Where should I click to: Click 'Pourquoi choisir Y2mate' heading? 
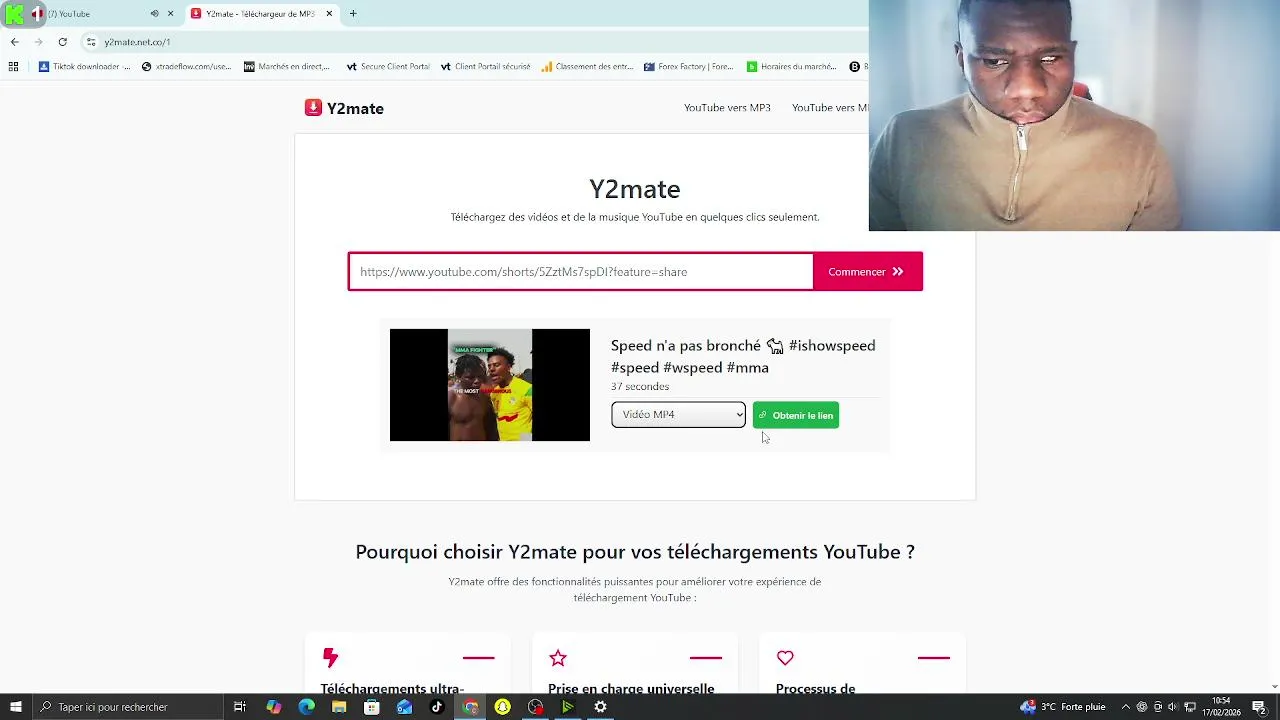pyautogui.click(x=635, y=552)
